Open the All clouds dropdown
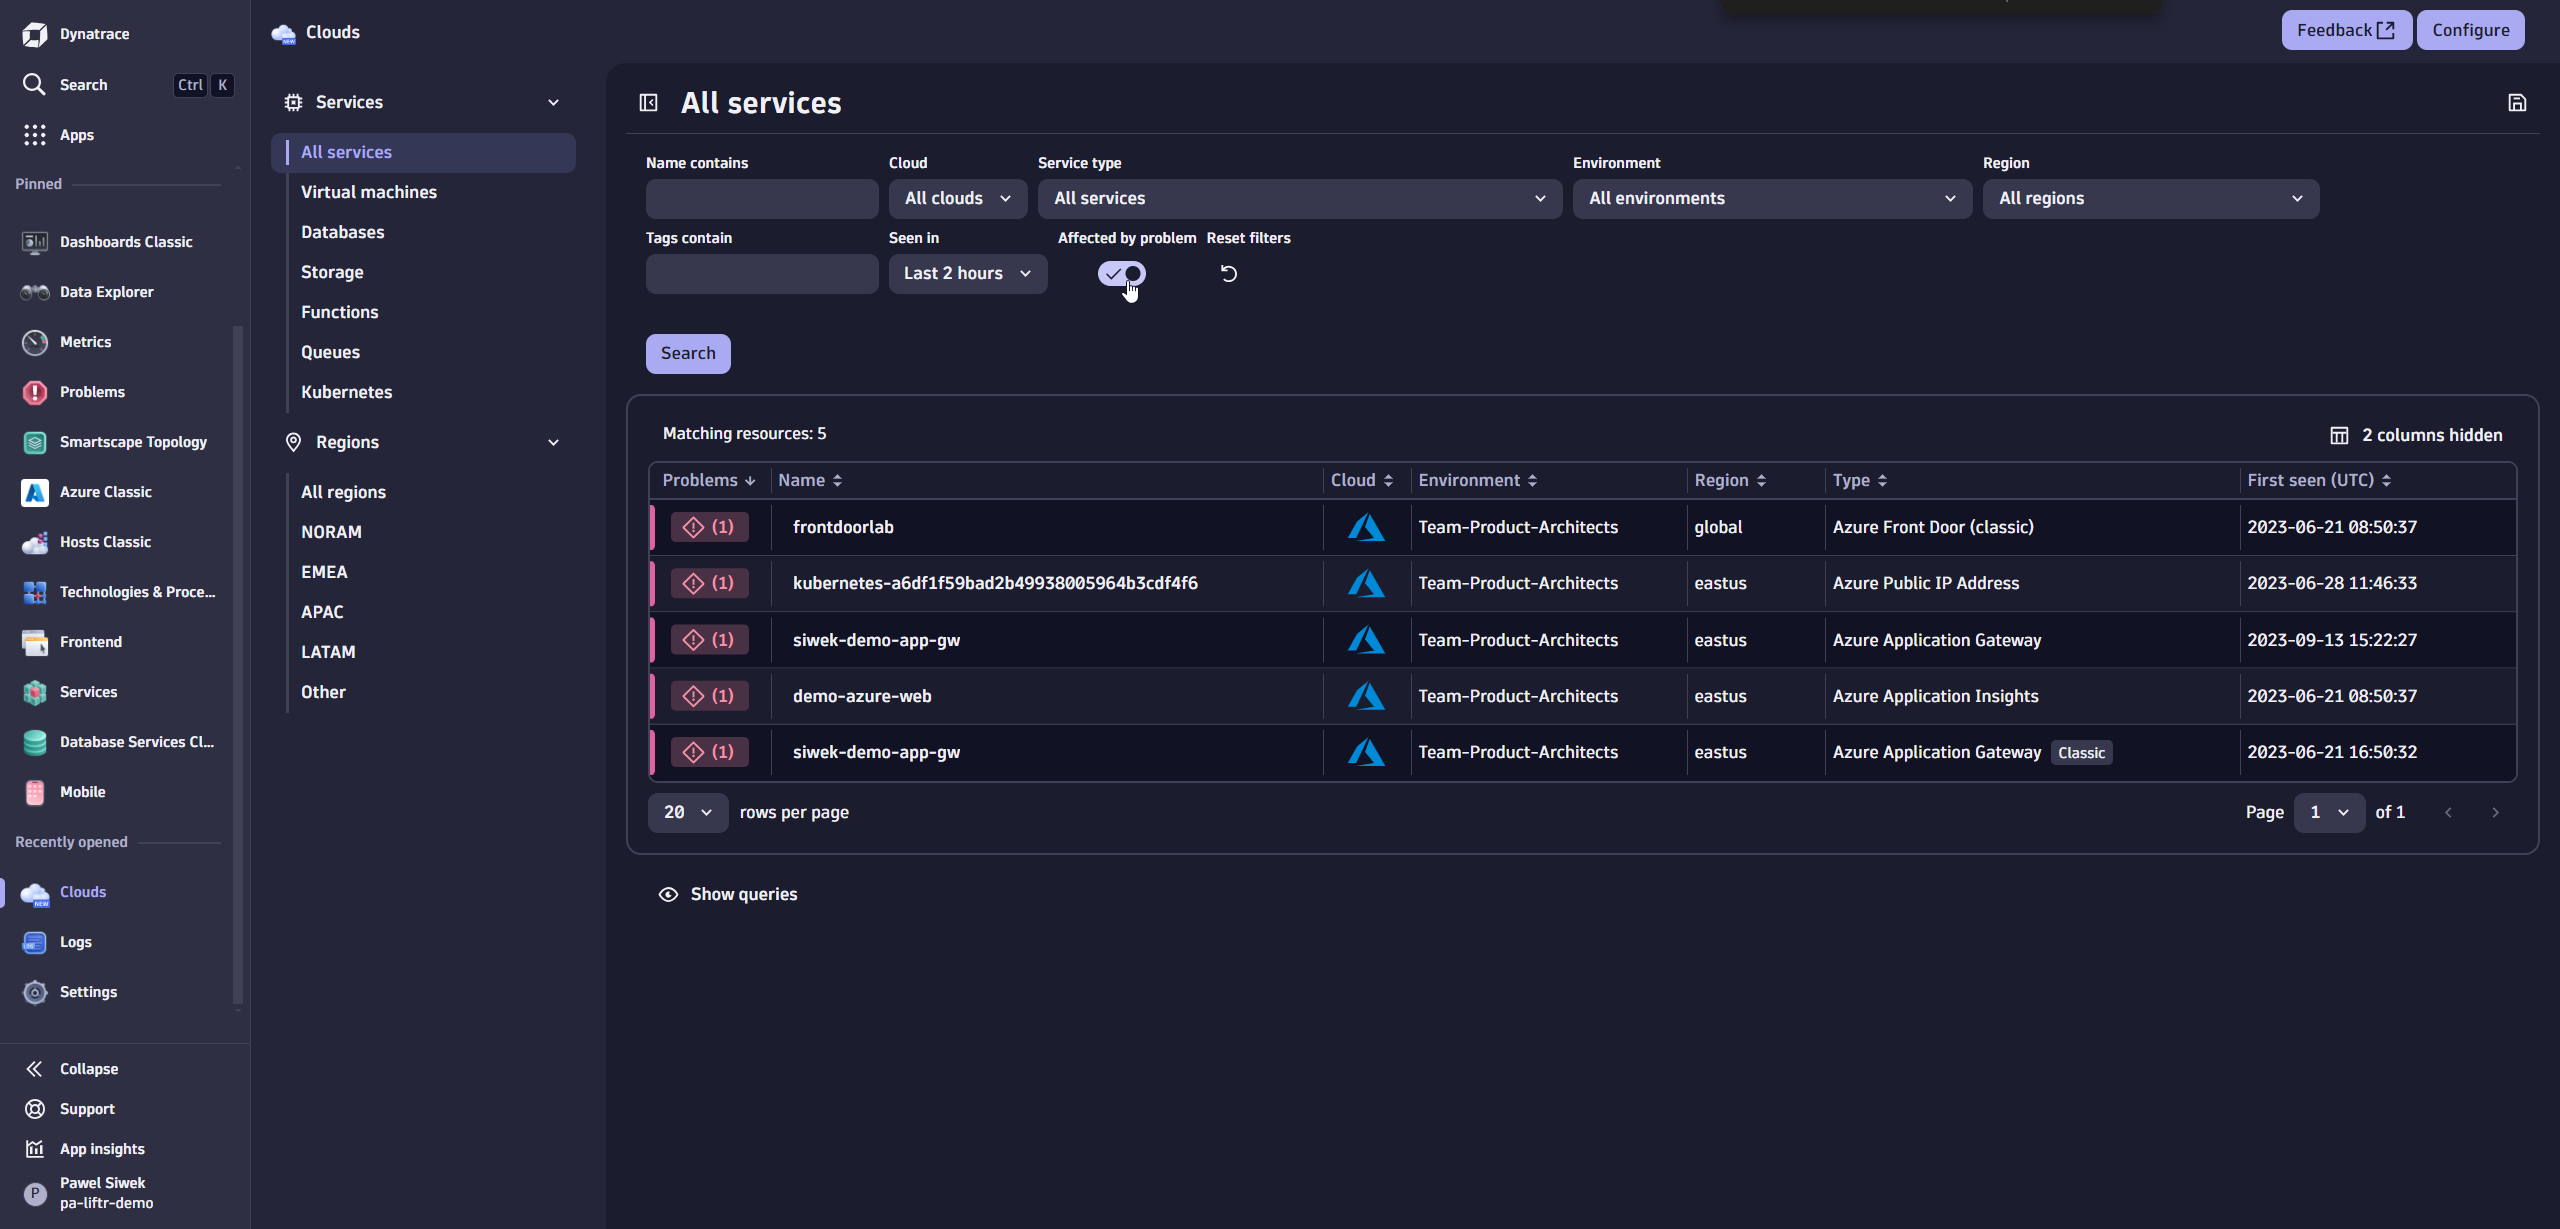The width and height of the screenshot is (2560, 1229). (956, 198)
